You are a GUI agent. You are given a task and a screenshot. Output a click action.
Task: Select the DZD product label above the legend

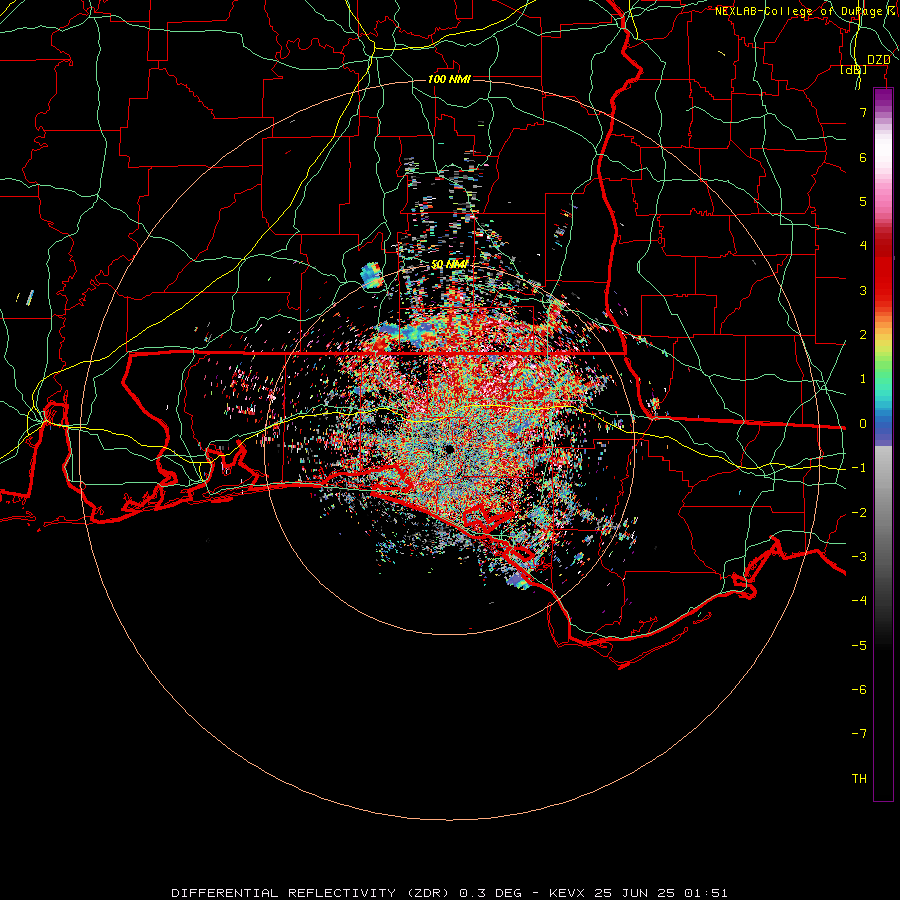(878, 60)
